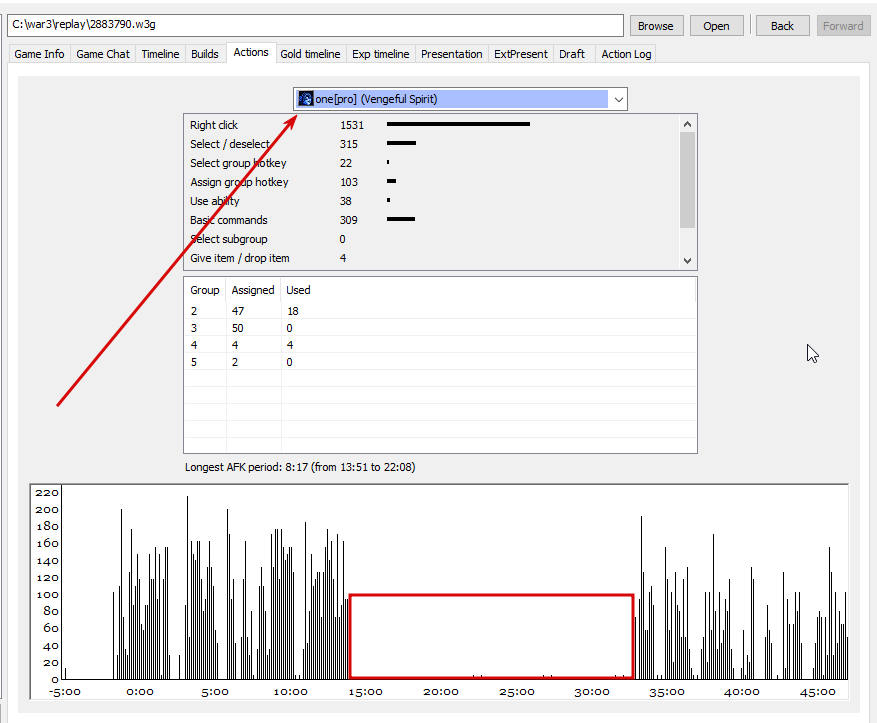
Task: Open the Game Chat tab
Action: 103,54
